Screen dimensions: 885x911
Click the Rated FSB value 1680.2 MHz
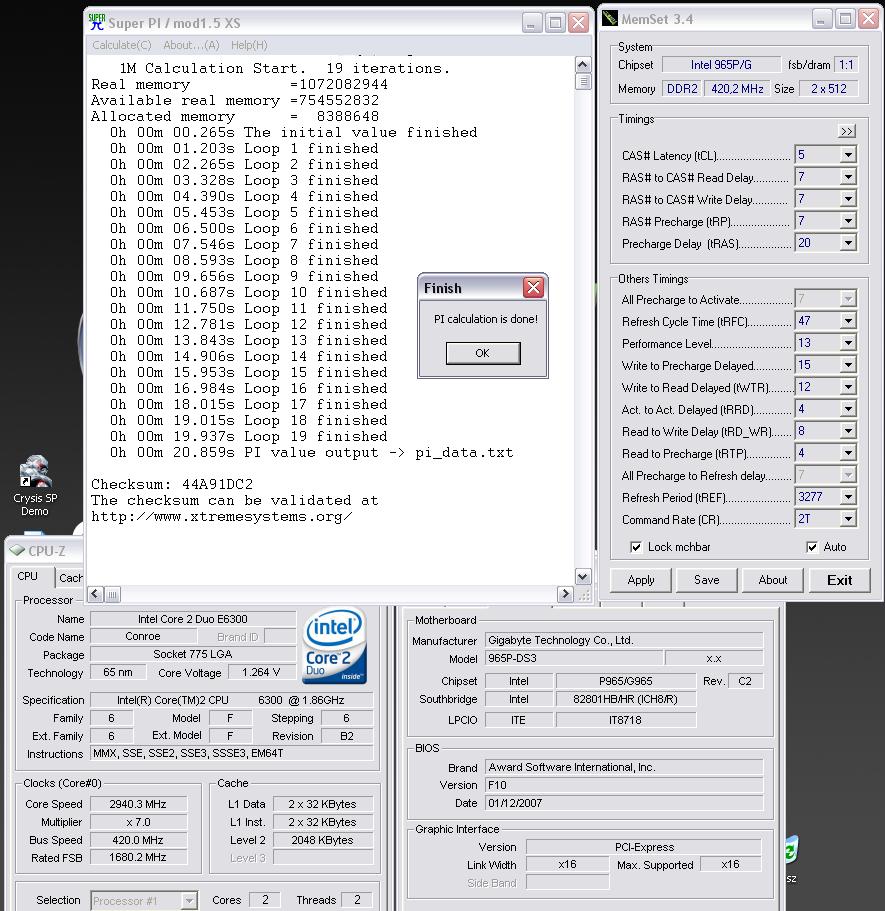[138, 857]
